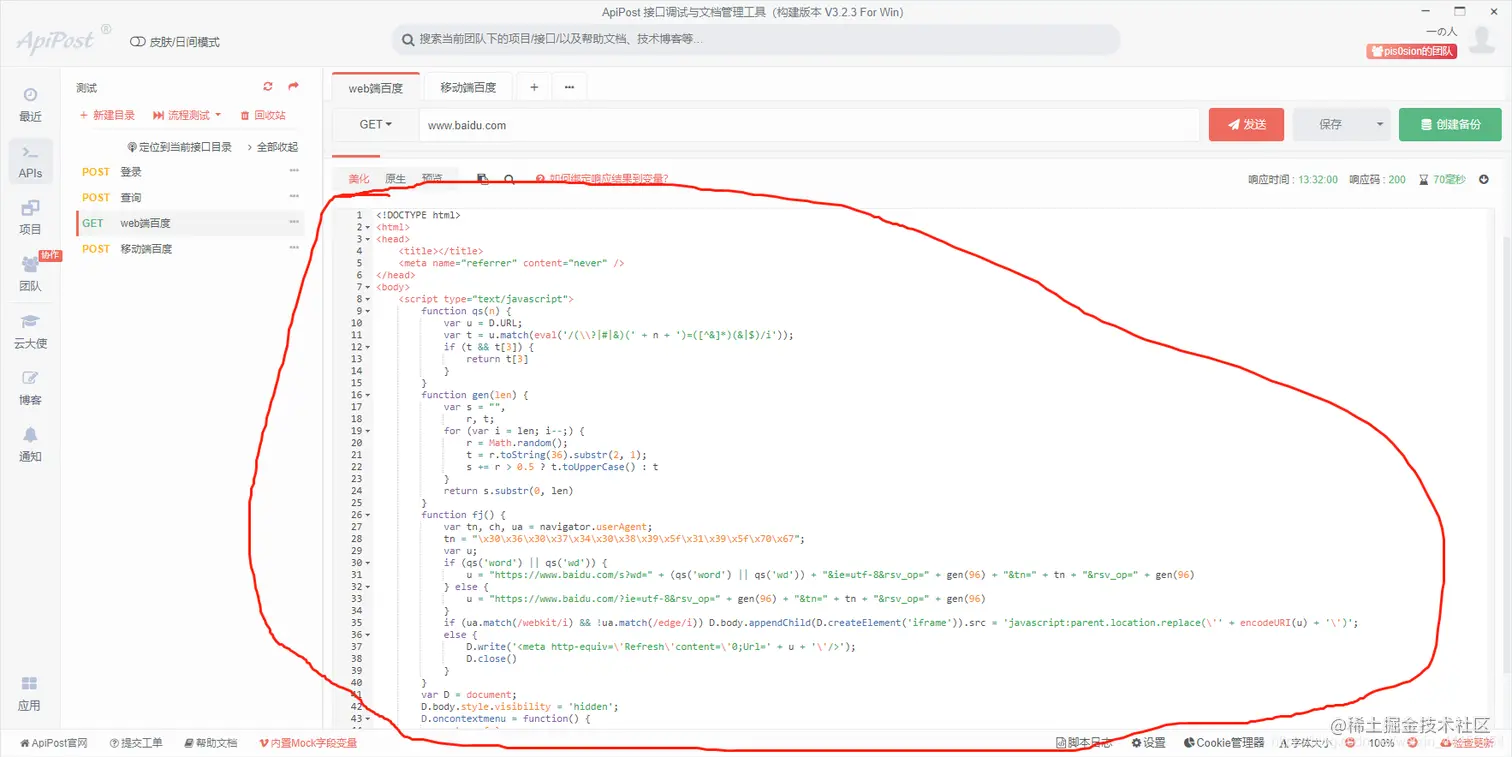This screenshot has height=757, width=1512.
Task: Open the GET request method dropdown
Action: pos(376,125)
